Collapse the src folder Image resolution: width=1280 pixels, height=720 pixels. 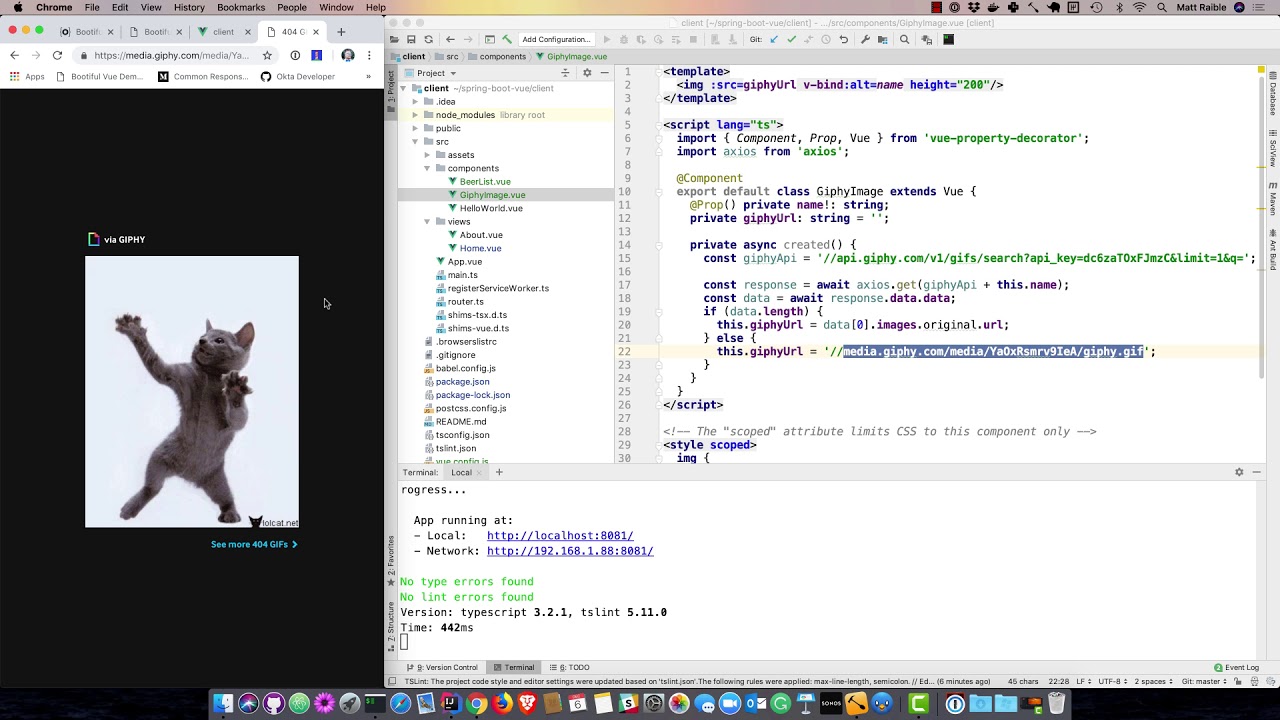coord(415,141)
